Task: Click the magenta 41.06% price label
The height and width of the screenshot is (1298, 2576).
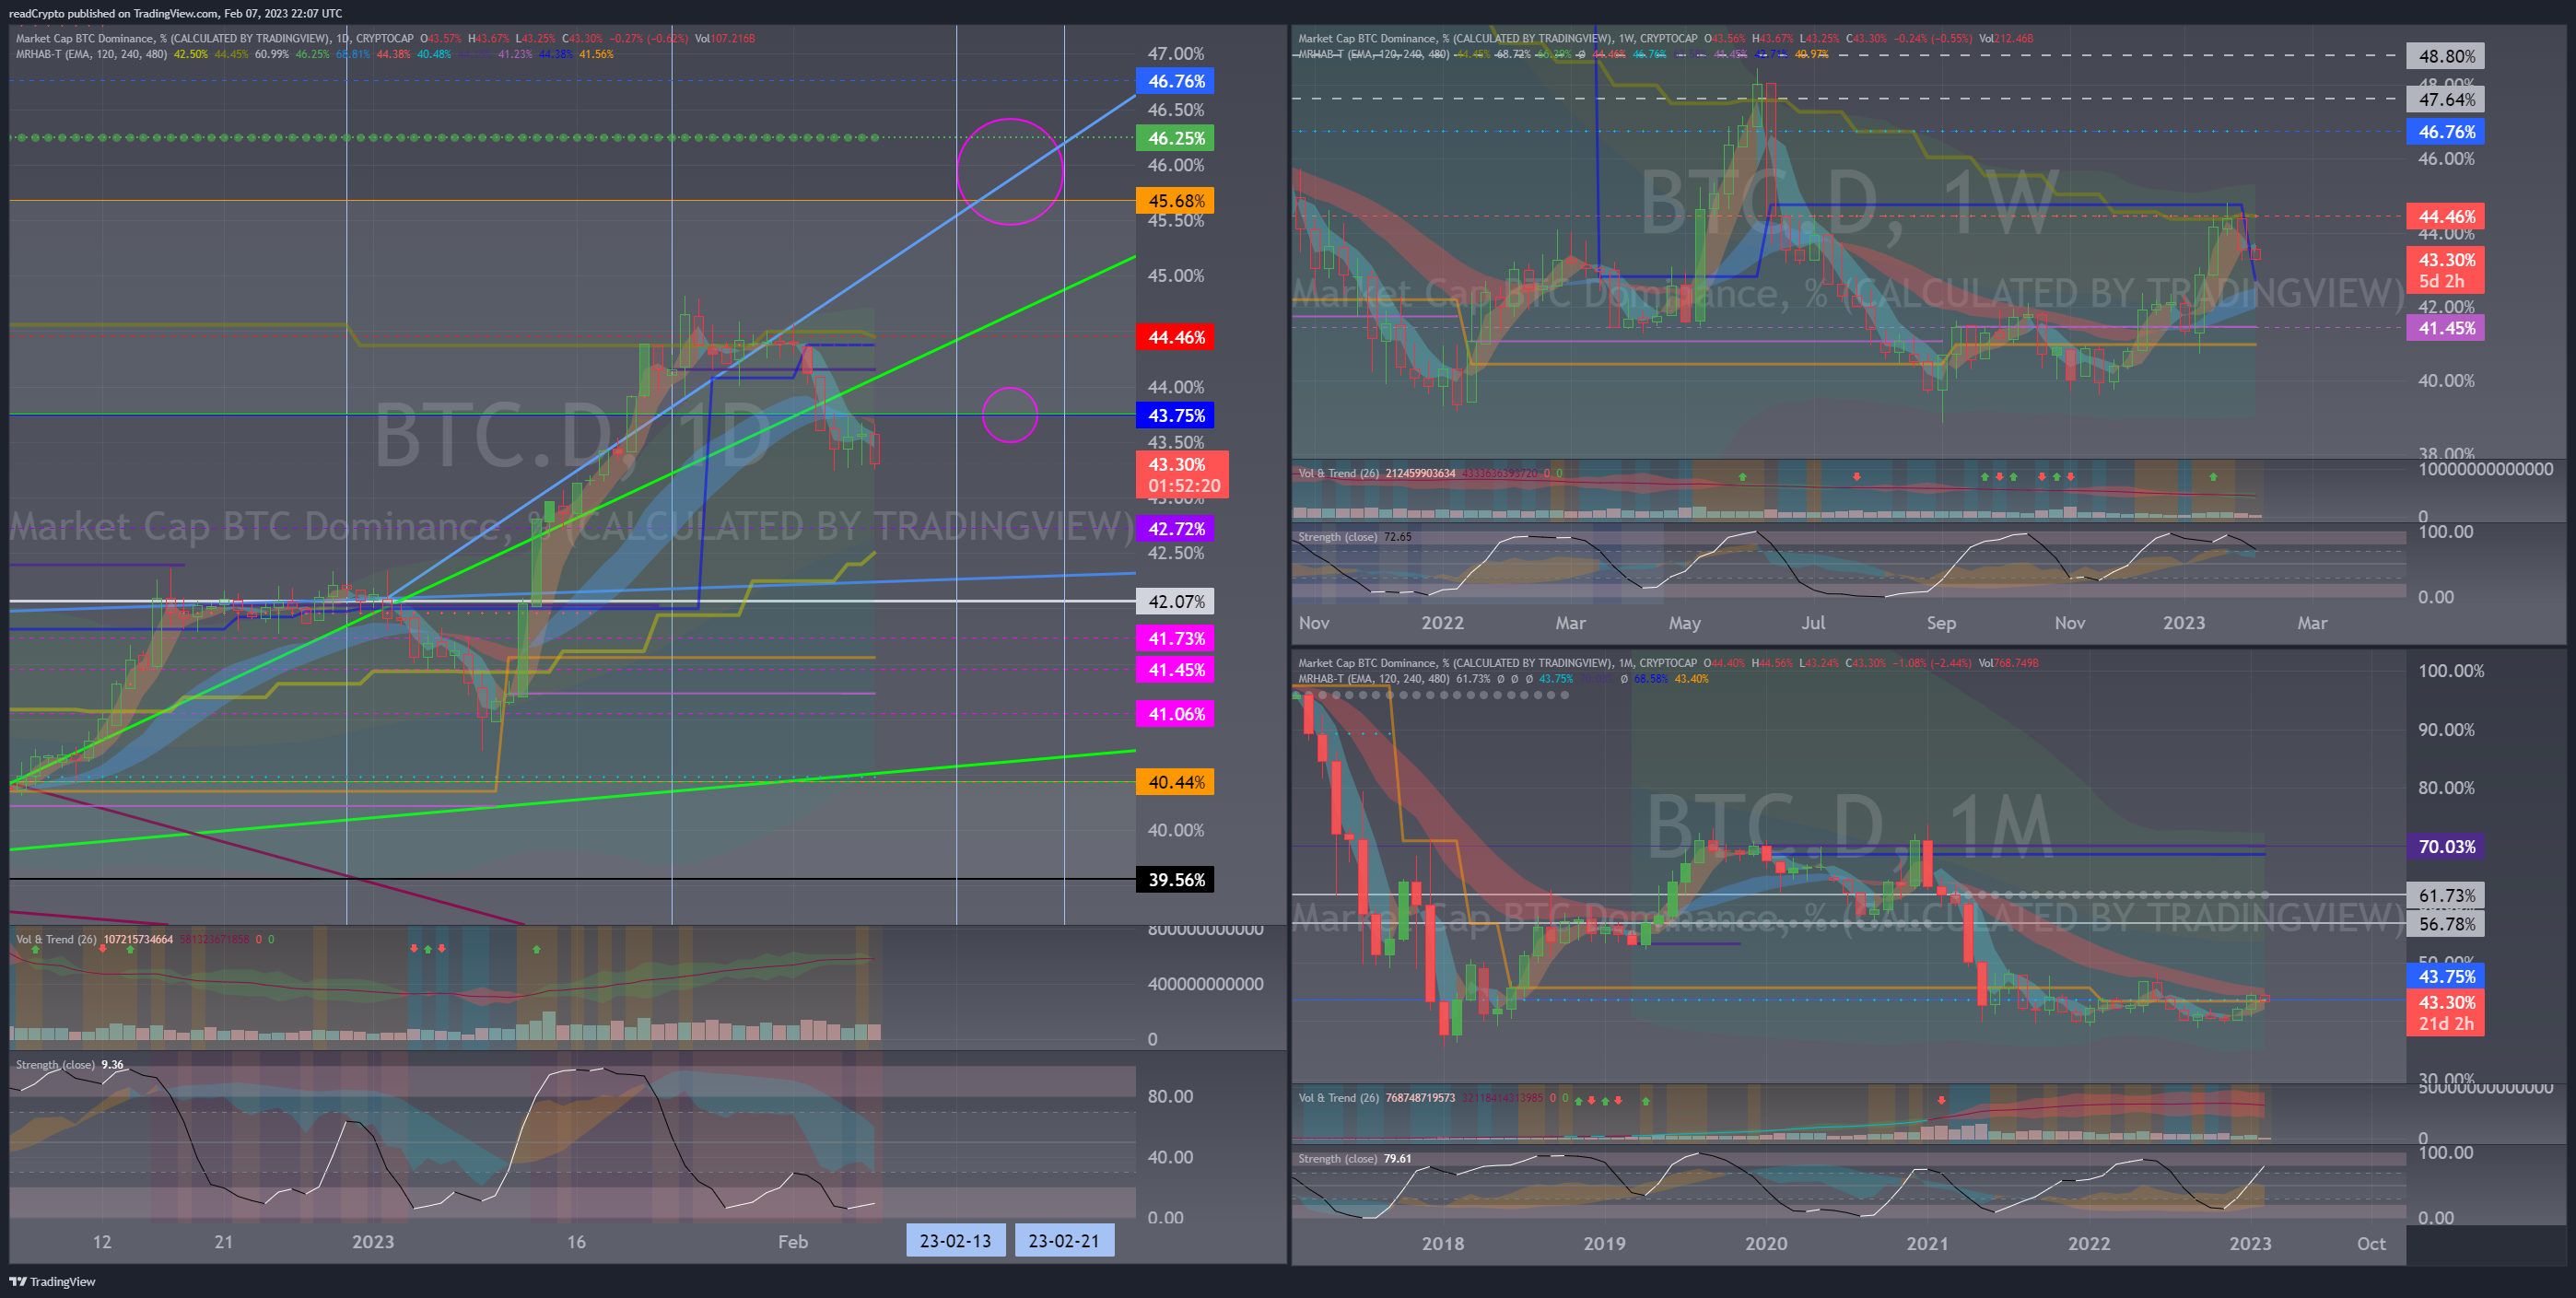Action: coord(1175,714)
